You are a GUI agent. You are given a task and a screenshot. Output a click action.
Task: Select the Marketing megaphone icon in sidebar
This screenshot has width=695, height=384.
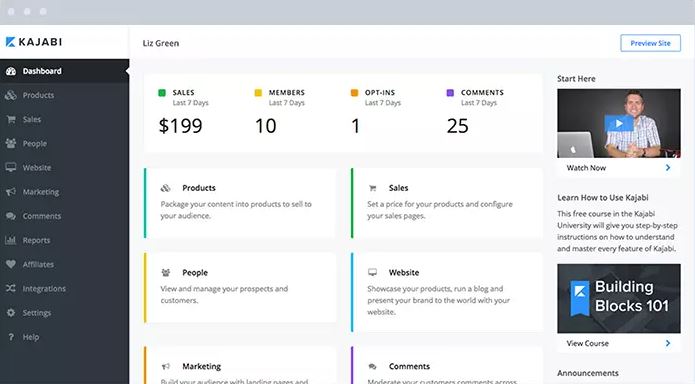click(11, 192)
